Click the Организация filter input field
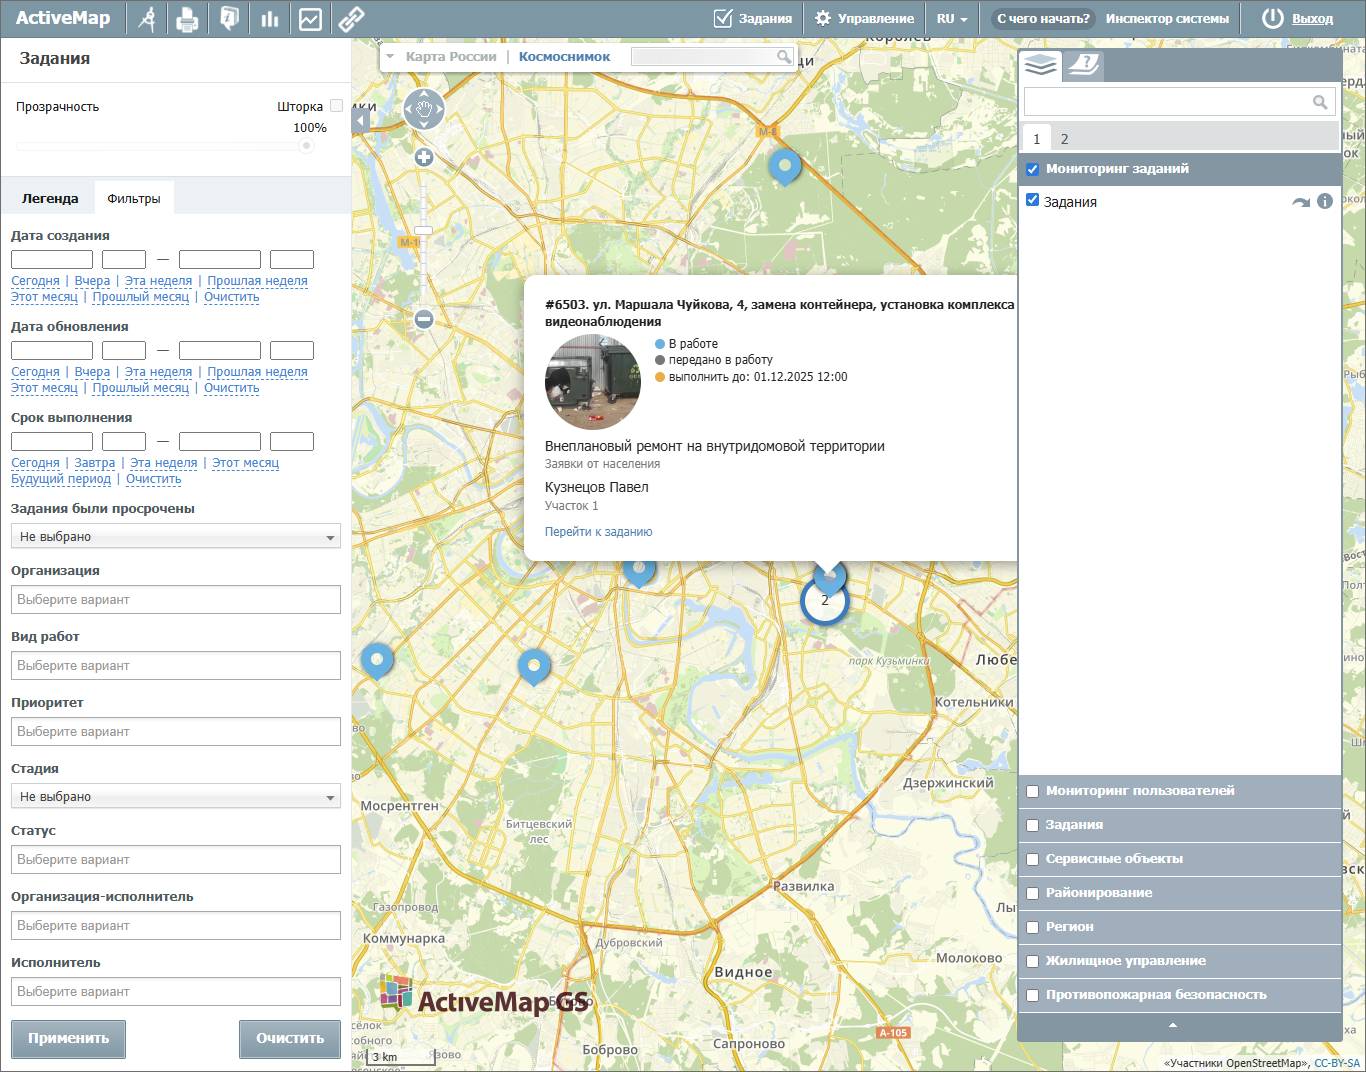This screenshot has height=1072, width=1366. coord(176,600)
